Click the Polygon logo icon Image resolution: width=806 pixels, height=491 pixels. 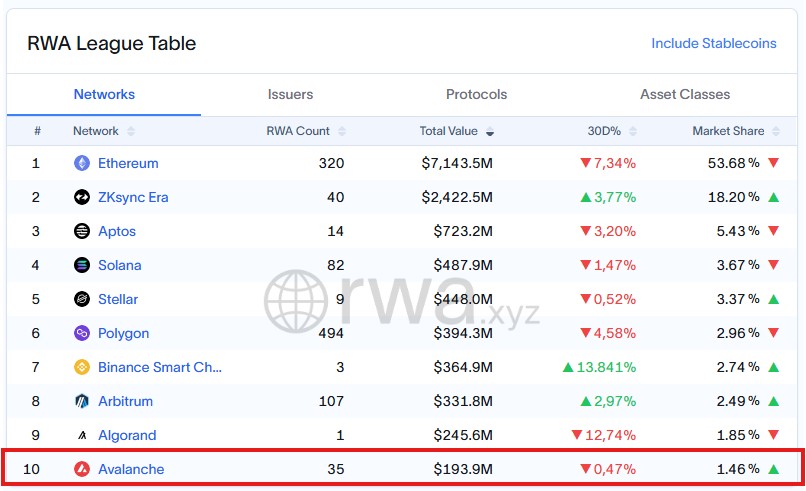point(82,333)
